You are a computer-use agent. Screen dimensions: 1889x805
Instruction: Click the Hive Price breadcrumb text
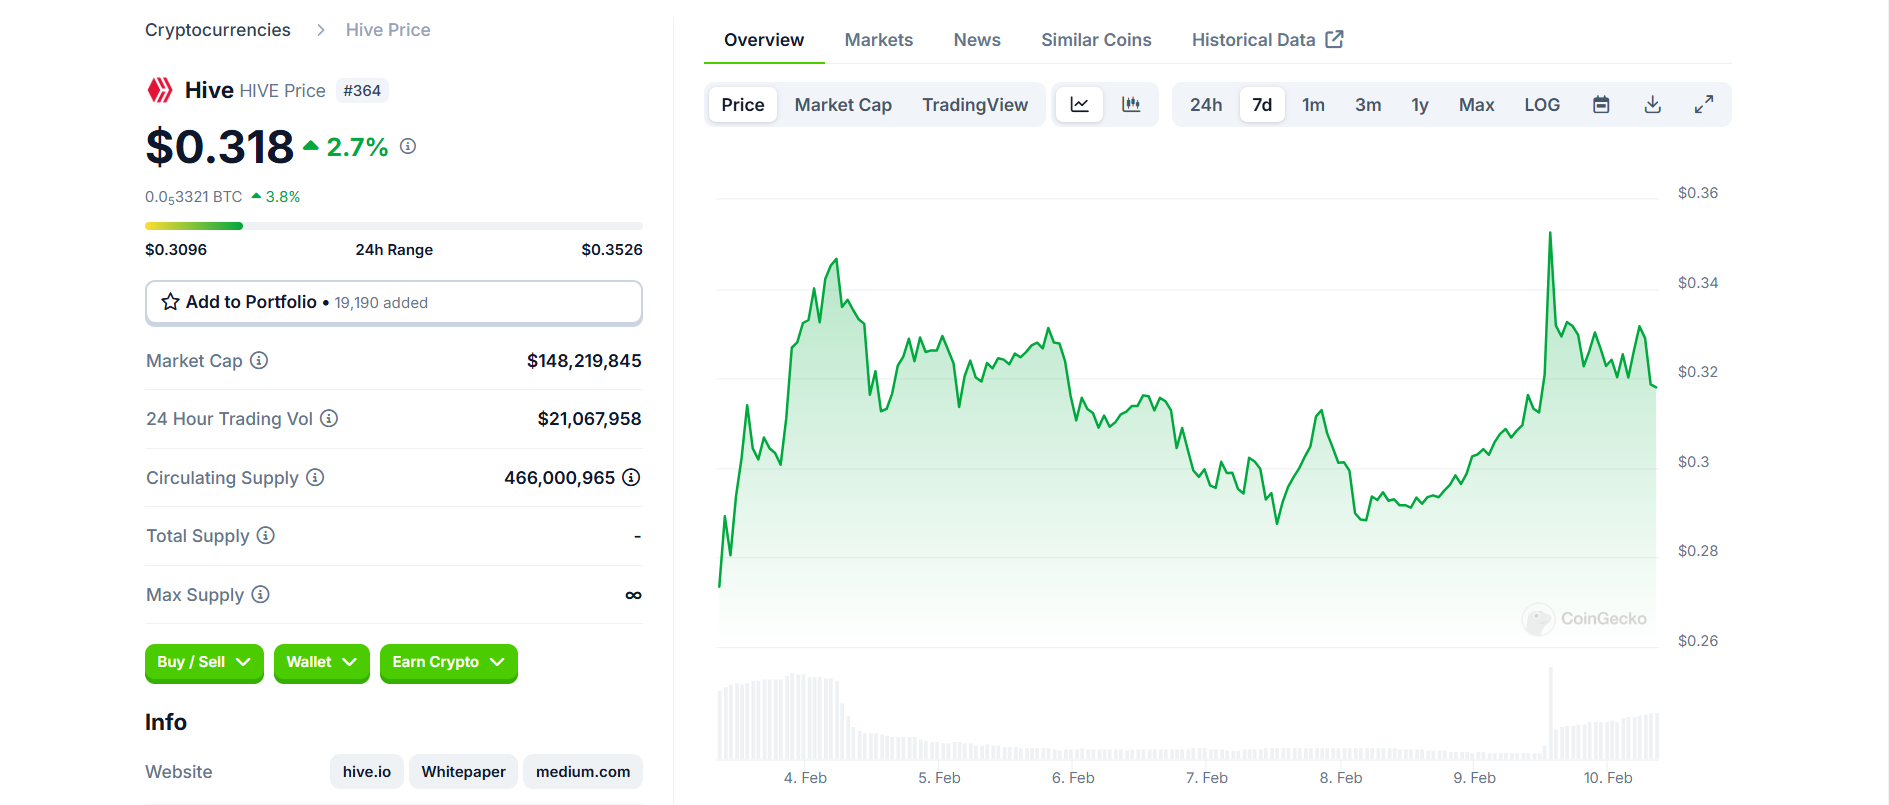tap(388, 30)
